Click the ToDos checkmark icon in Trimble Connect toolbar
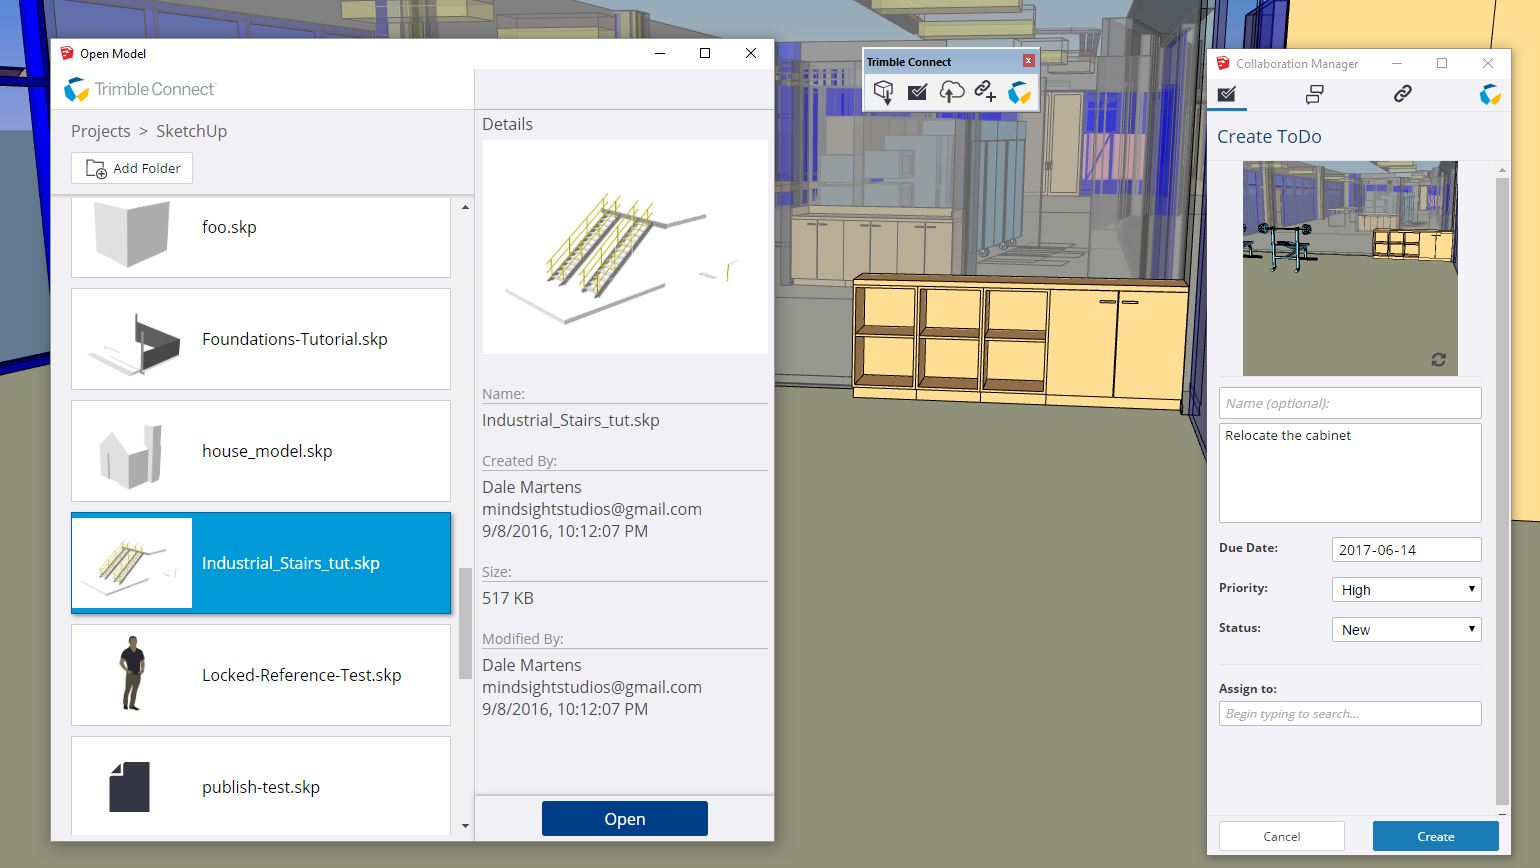The image size is (1540, 868). [917, 92]
